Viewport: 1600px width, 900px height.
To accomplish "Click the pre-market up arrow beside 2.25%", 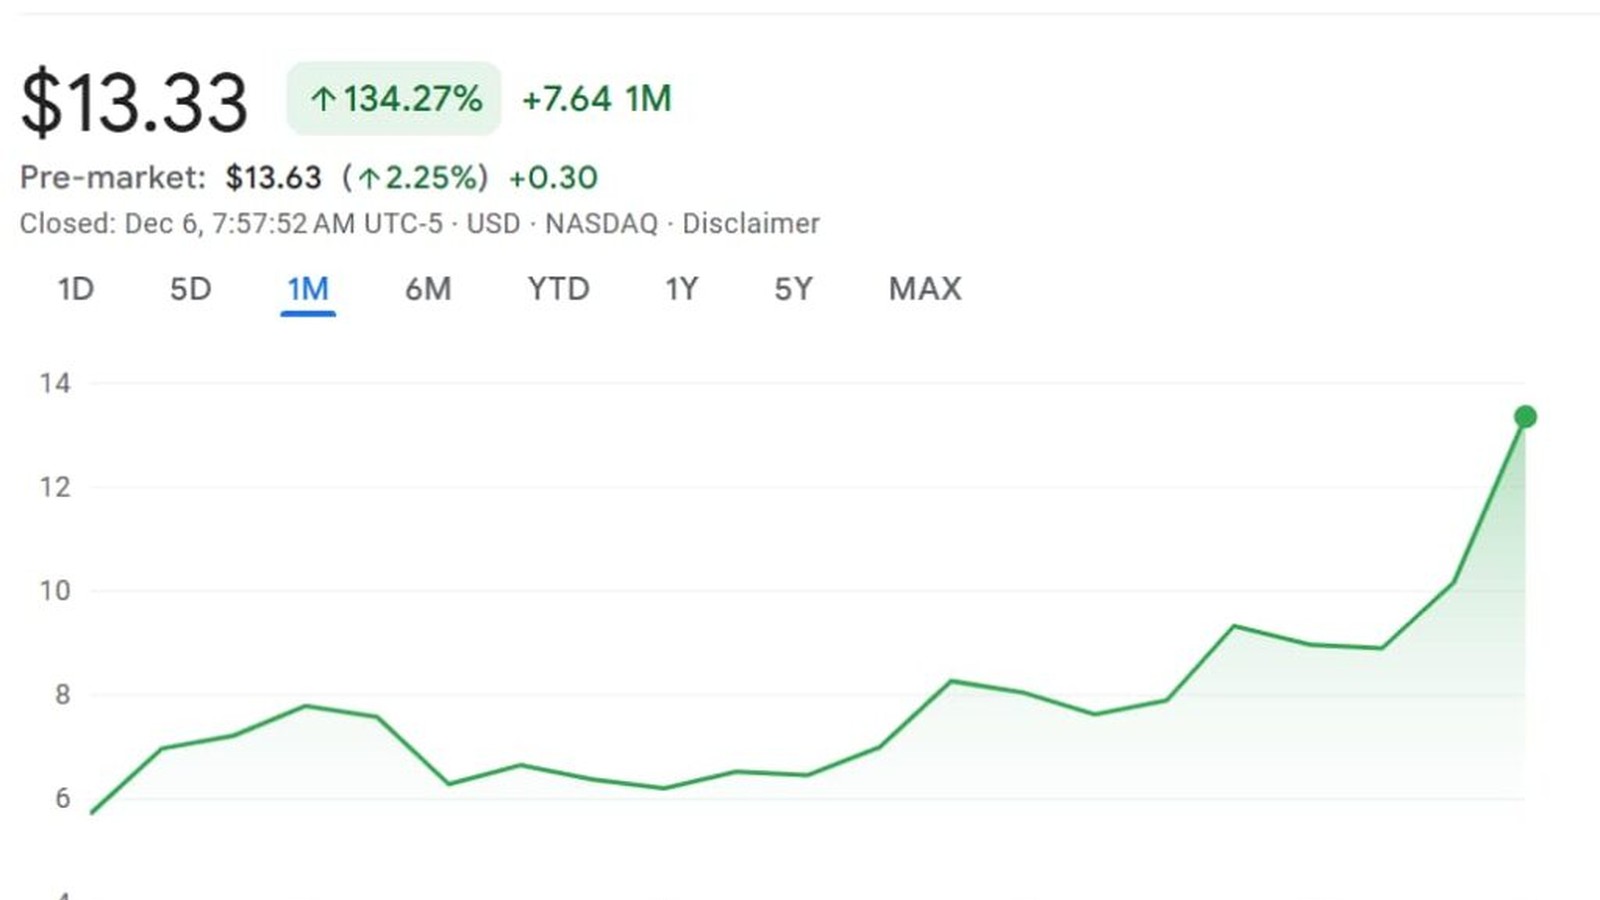I will point(369,179).
